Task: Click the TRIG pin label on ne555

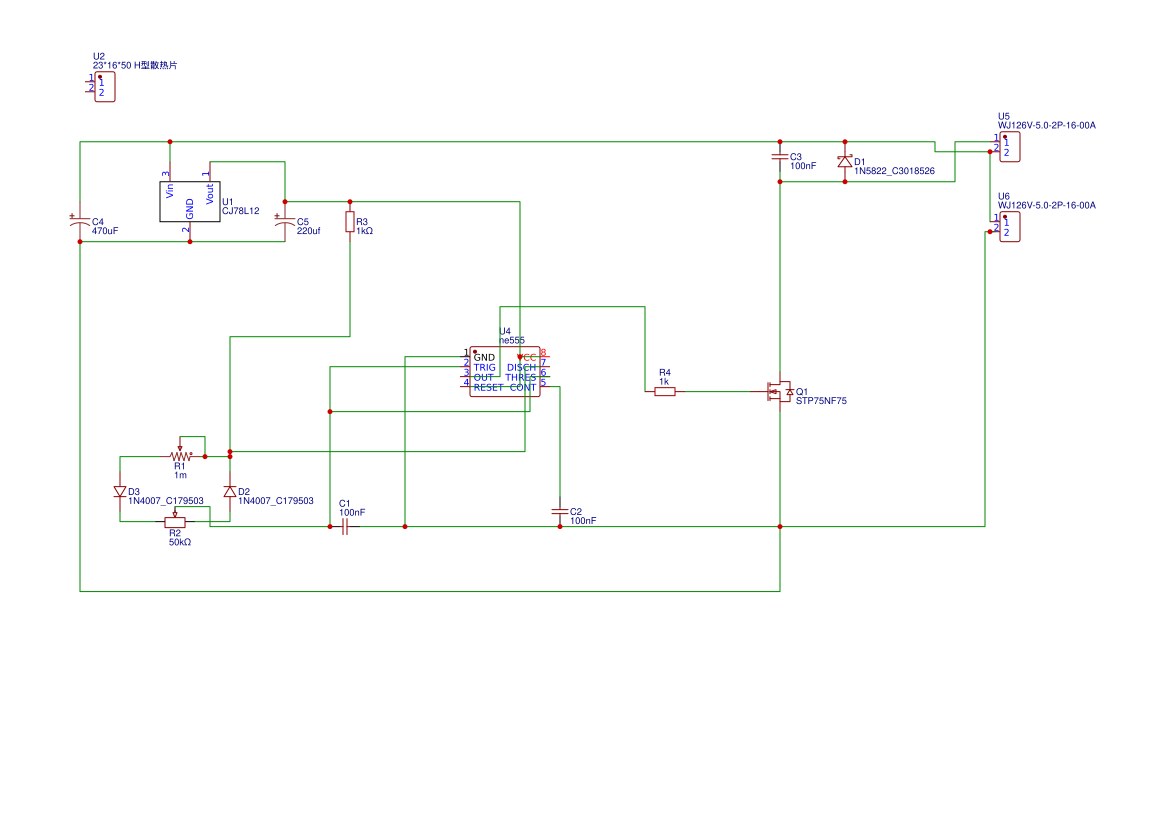Action: click(x=485, y=368)
